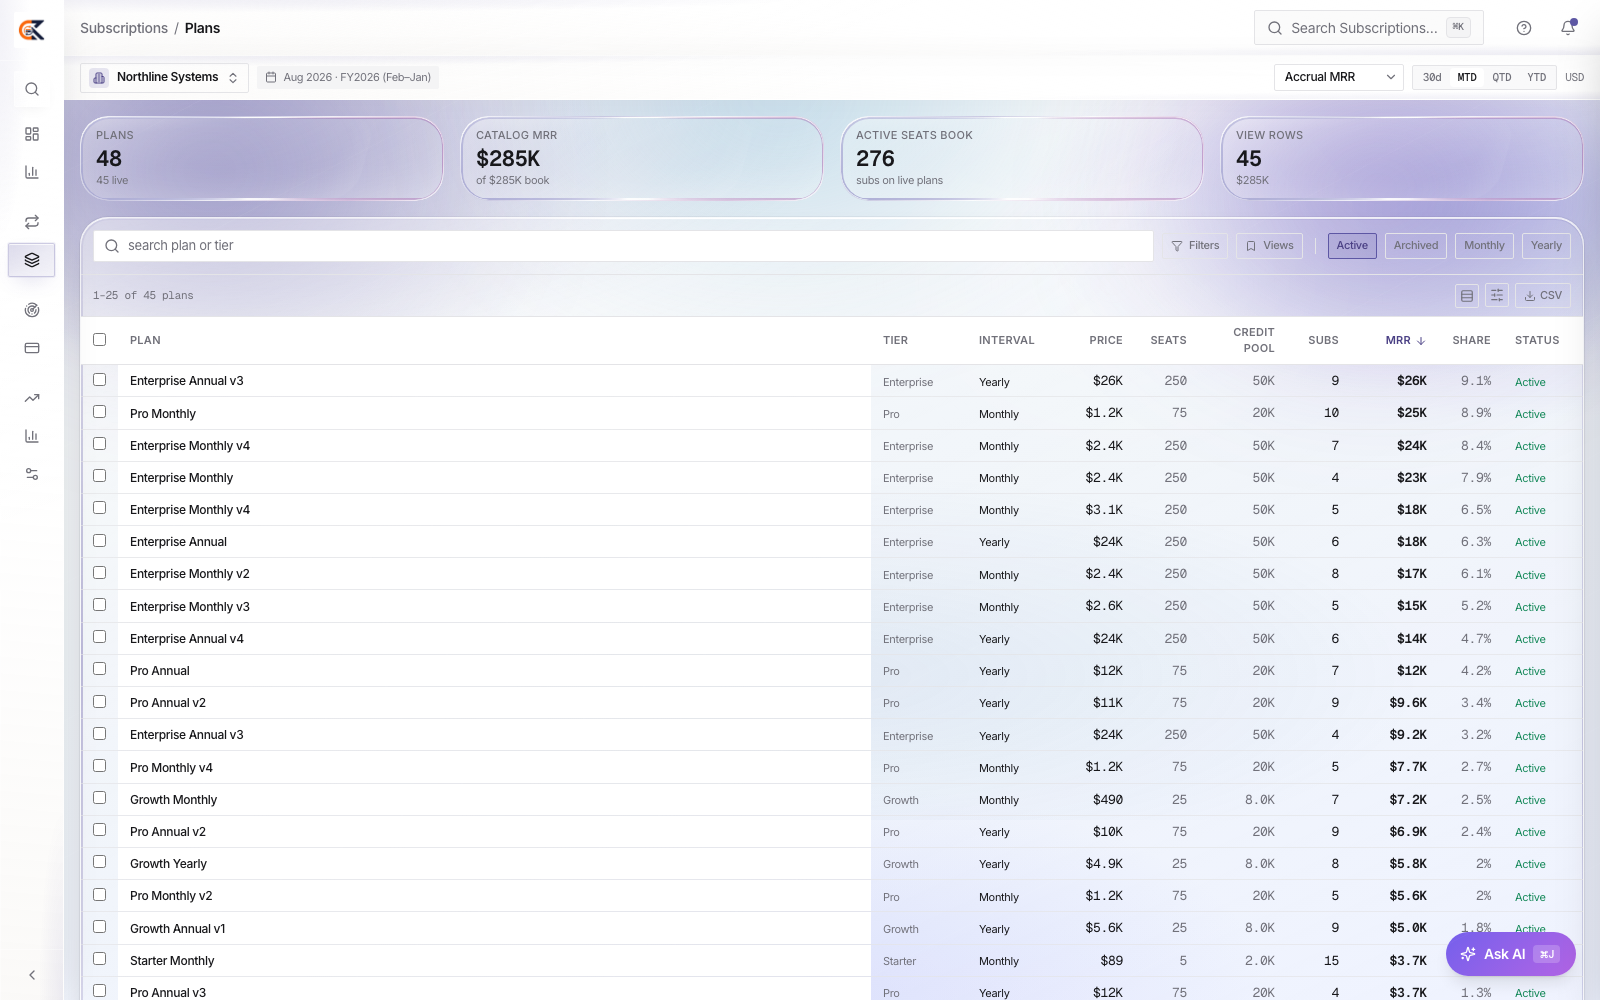
Task: Sort by the INTERVAL column header
Action: tap(1007, 341)
